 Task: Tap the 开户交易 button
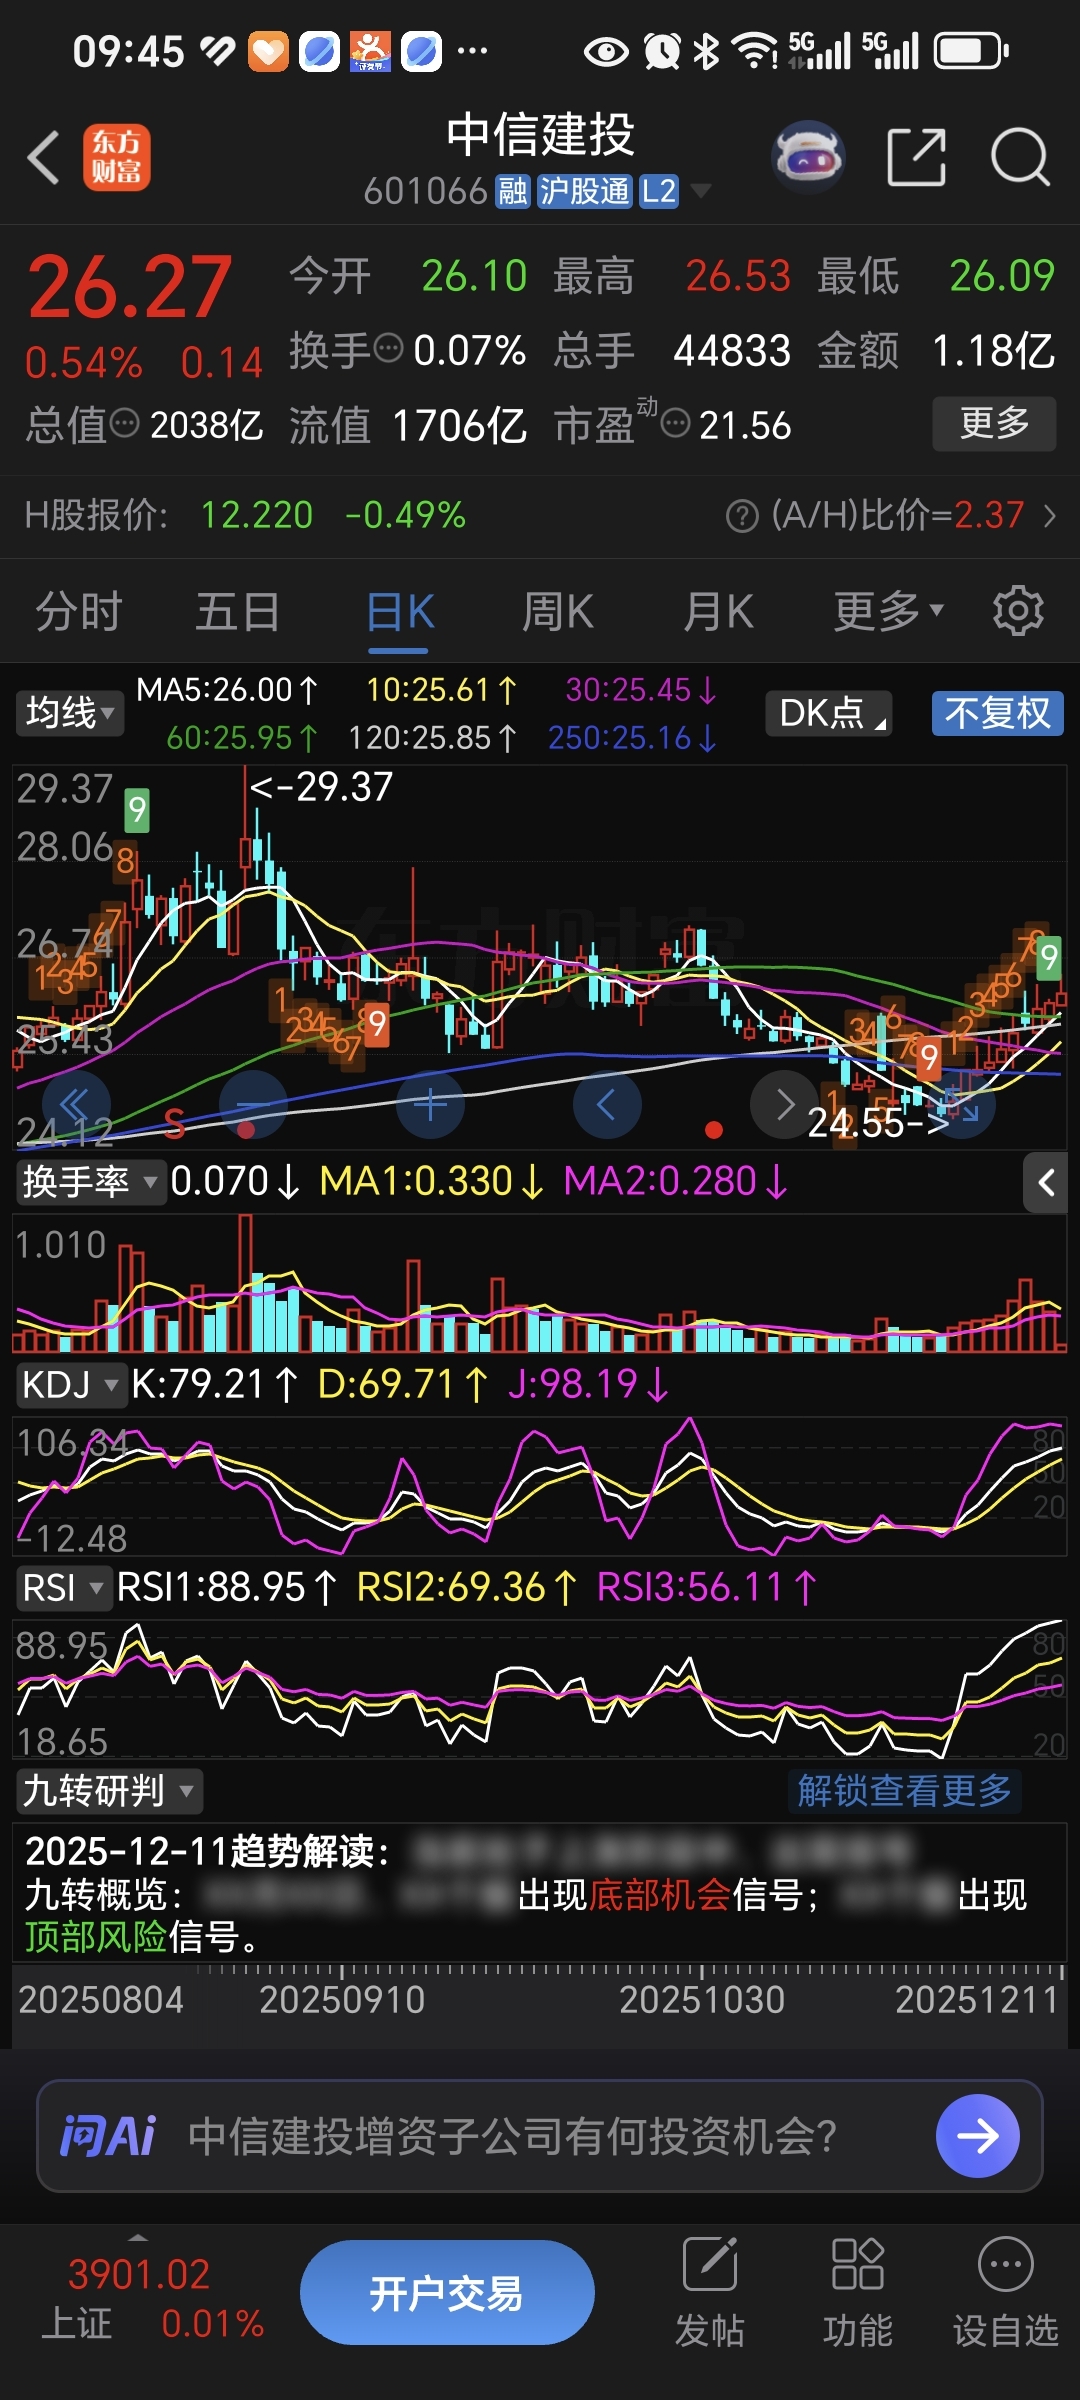(447, 2293)
